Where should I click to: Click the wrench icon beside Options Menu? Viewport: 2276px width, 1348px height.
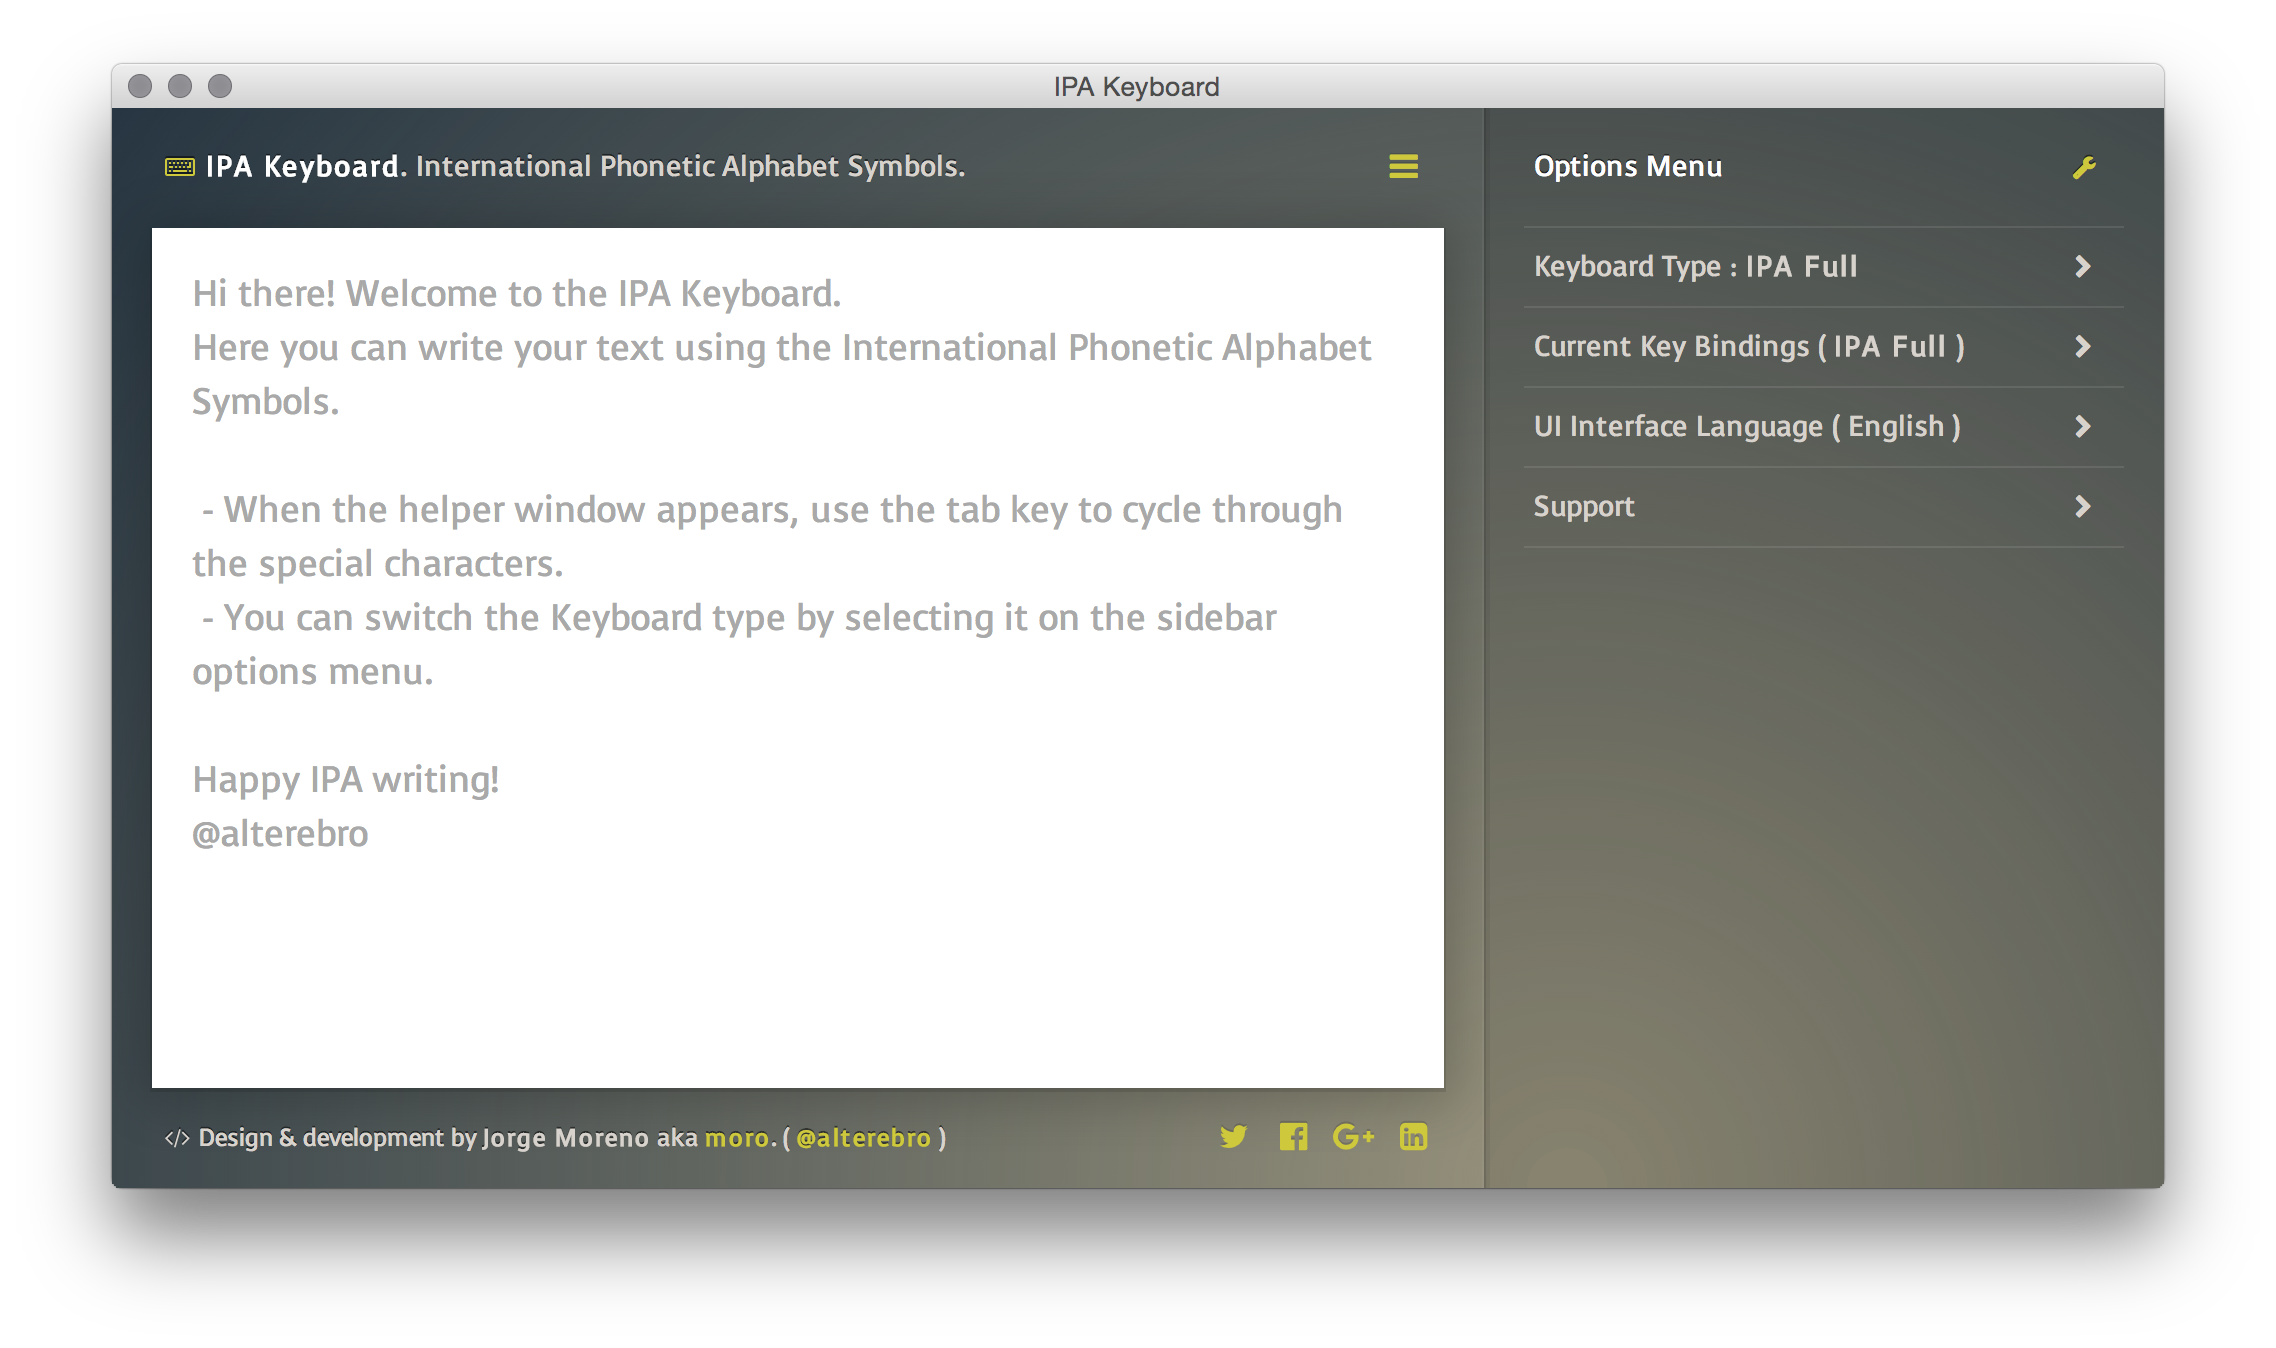click(x=2083, y=168)
